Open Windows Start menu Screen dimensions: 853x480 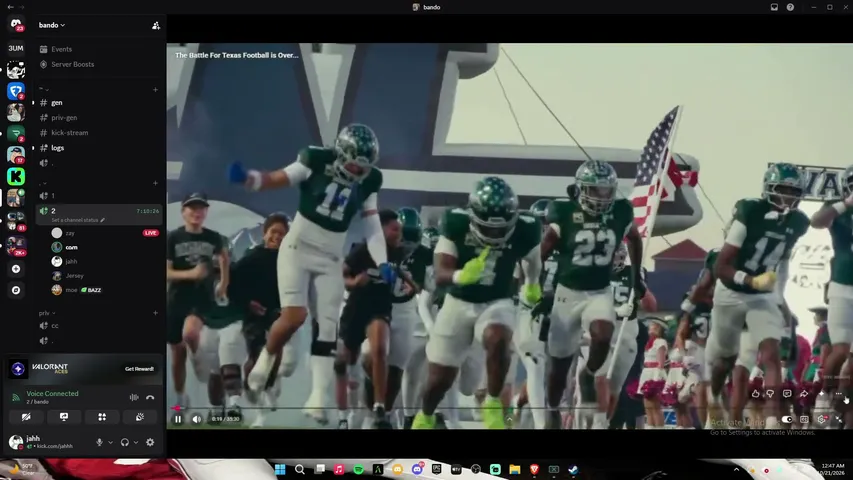pyautogui.click(x=280, y=469)
